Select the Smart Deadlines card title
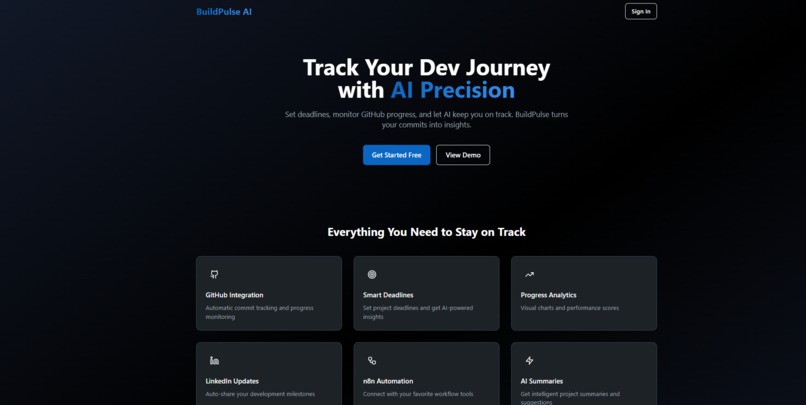806x405 pixels. click(388, 295)
